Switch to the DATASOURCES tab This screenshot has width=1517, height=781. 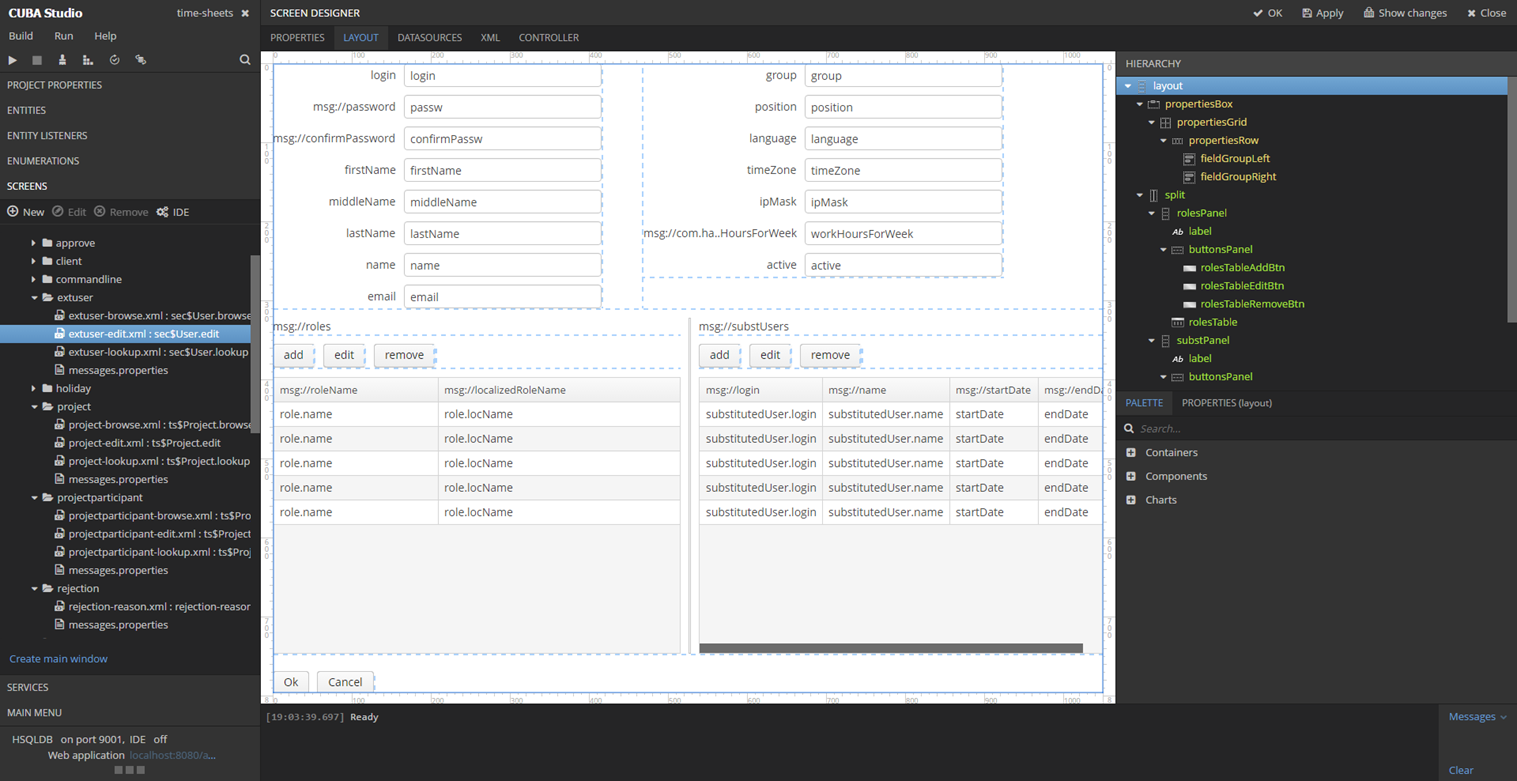pos(430,38)
